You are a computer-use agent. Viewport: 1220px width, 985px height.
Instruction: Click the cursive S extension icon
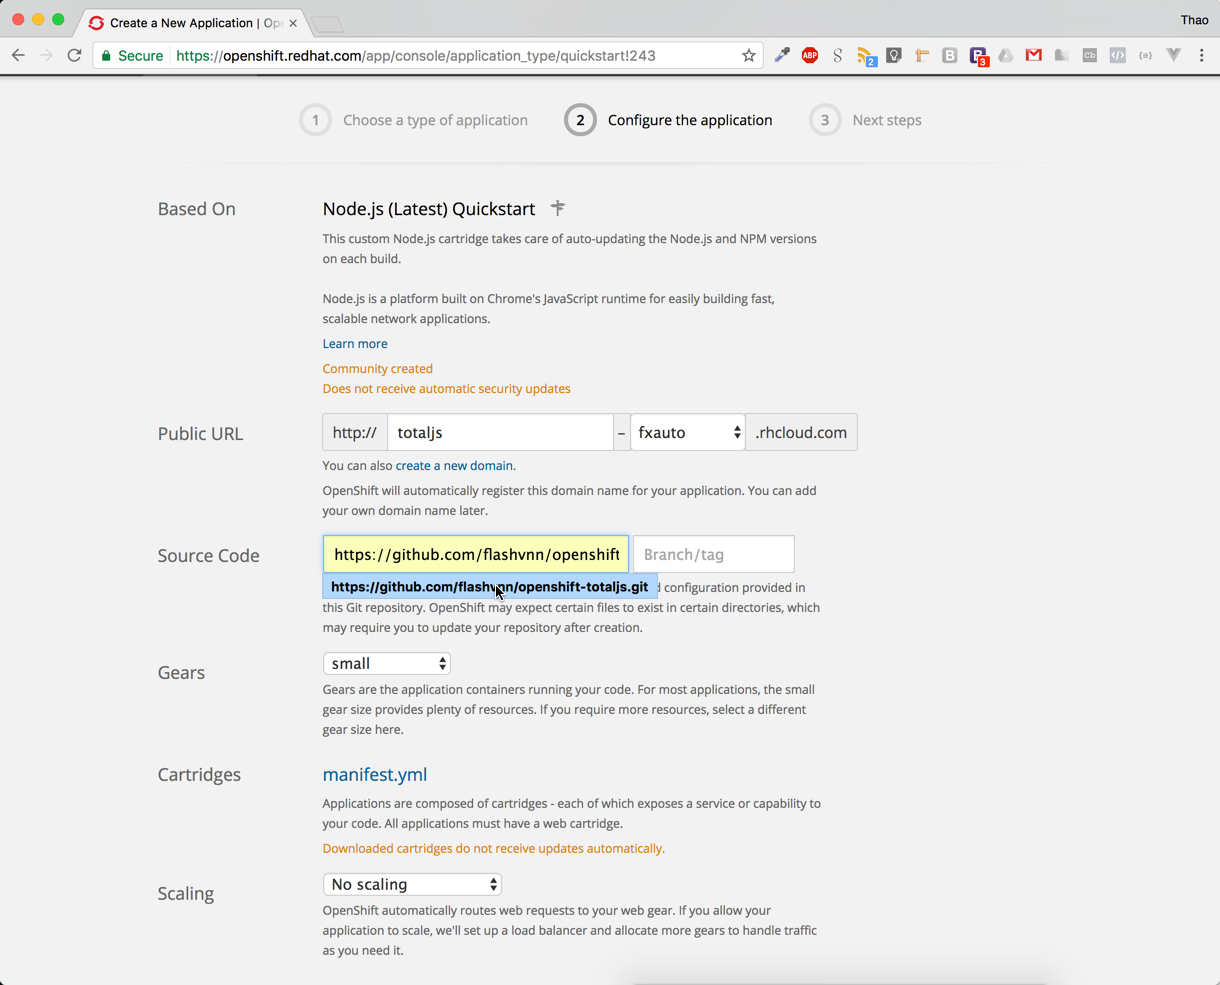[838, 56]
